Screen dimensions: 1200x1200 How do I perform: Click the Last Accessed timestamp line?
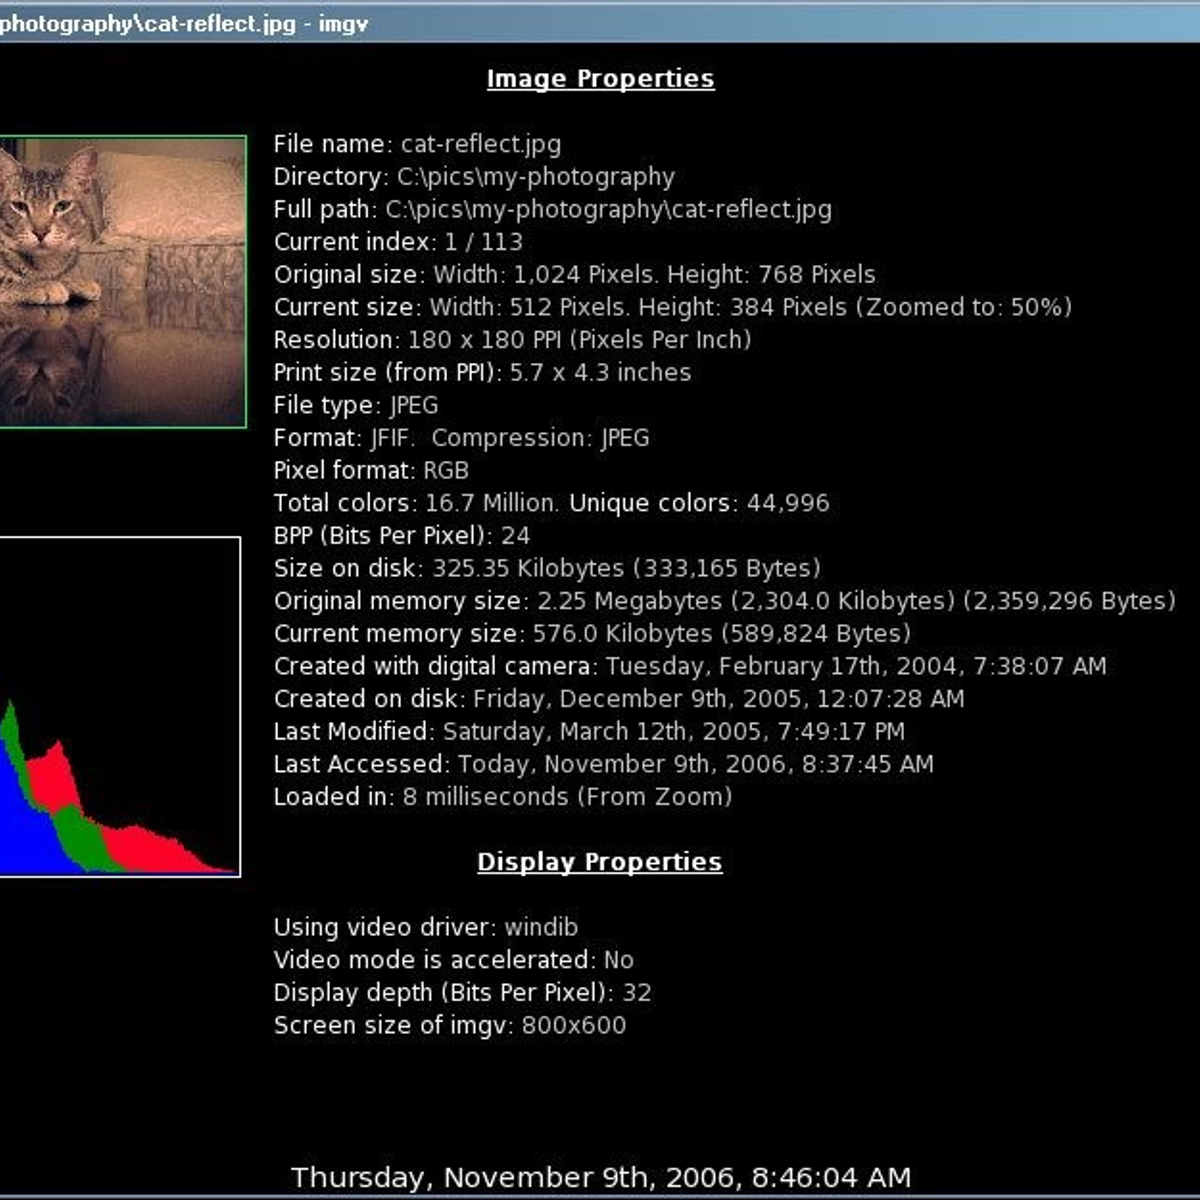(x=603, y=764)
